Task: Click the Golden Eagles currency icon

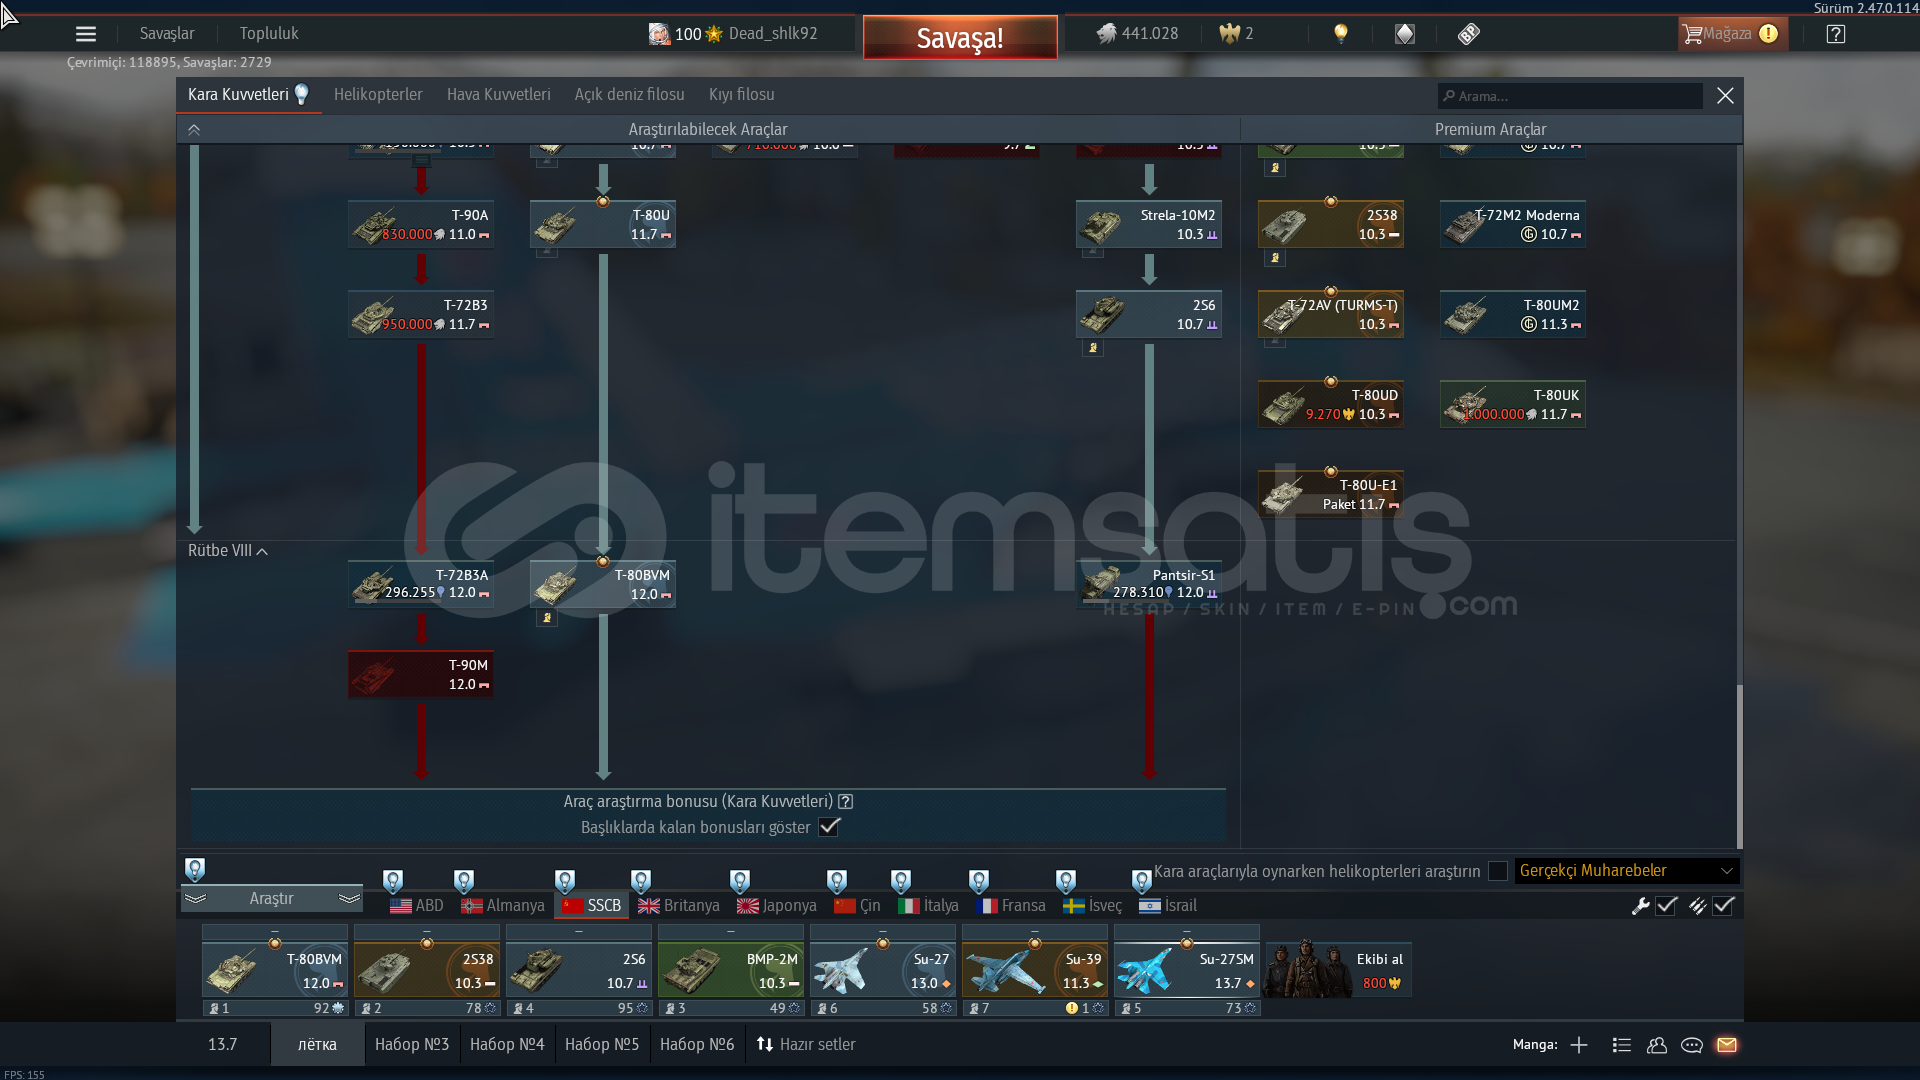Action: [x=1229, y=34]
